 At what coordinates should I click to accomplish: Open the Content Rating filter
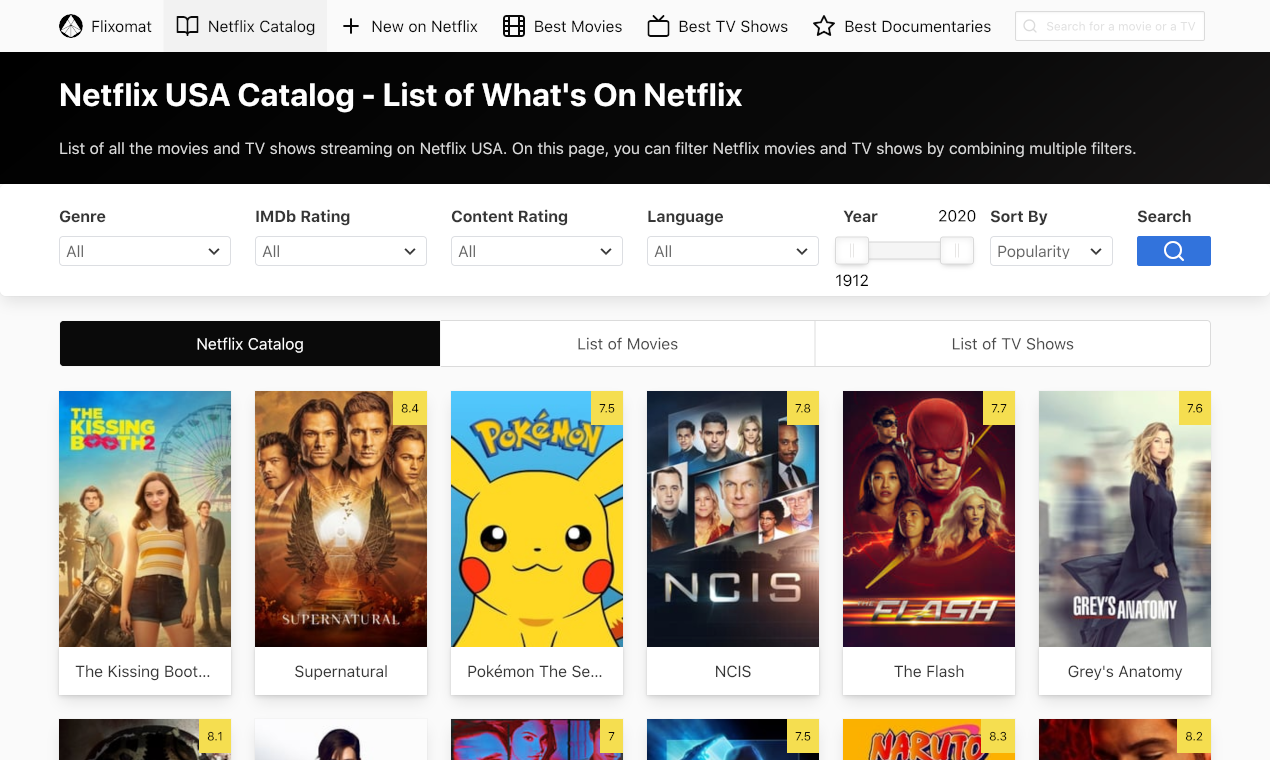coord(536,251)
